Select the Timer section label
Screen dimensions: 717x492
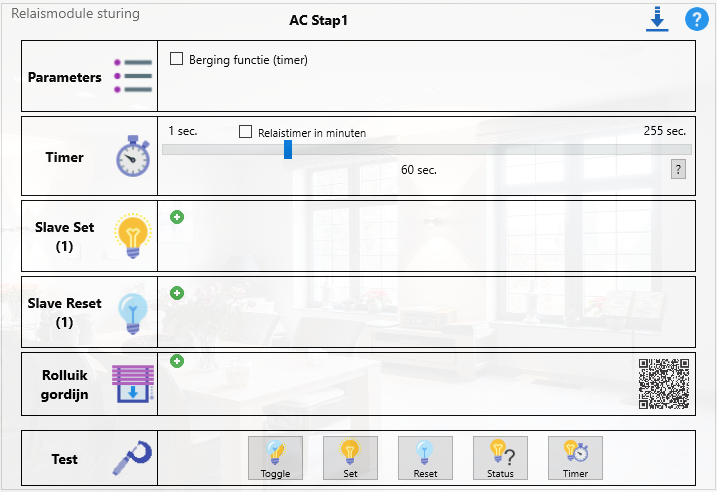point(64,157)
